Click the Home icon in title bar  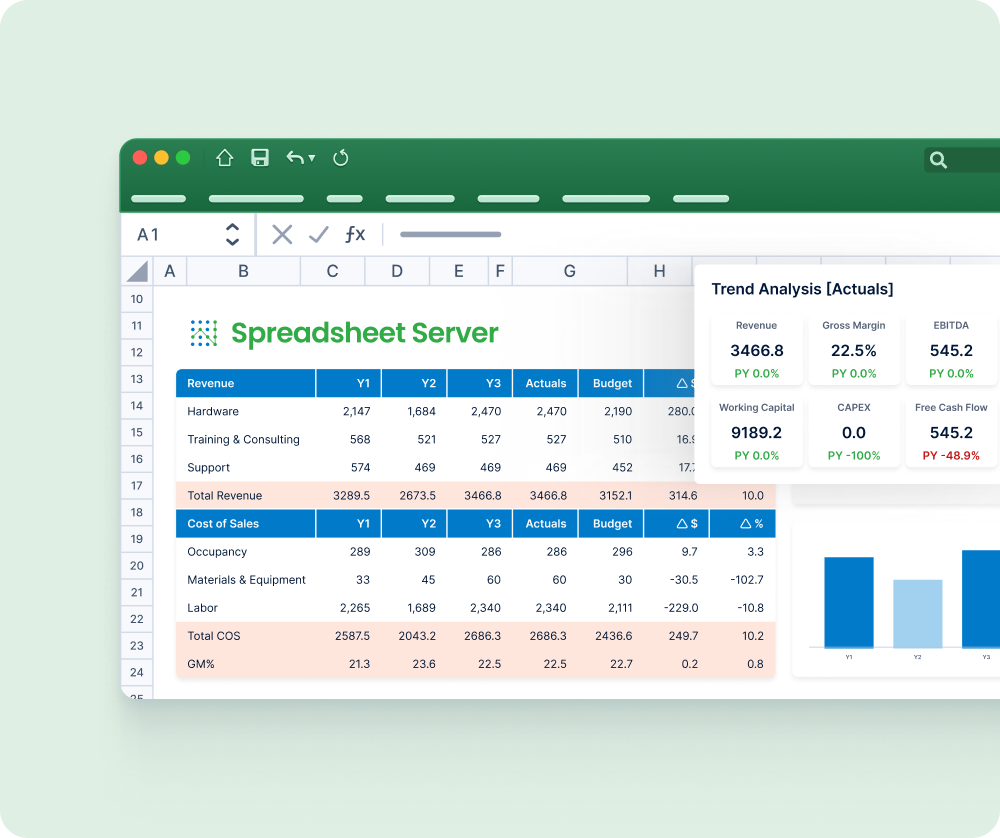coord(224,157)
